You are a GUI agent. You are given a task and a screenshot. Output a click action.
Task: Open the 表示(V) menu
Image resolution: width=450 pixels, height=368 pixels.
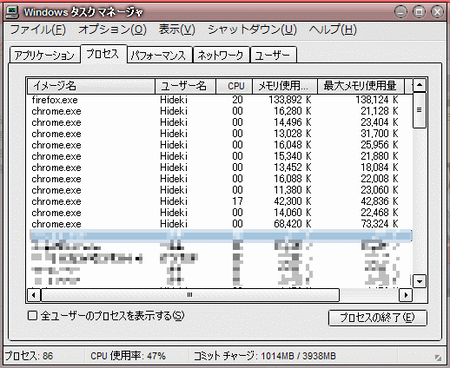point(177,30)
